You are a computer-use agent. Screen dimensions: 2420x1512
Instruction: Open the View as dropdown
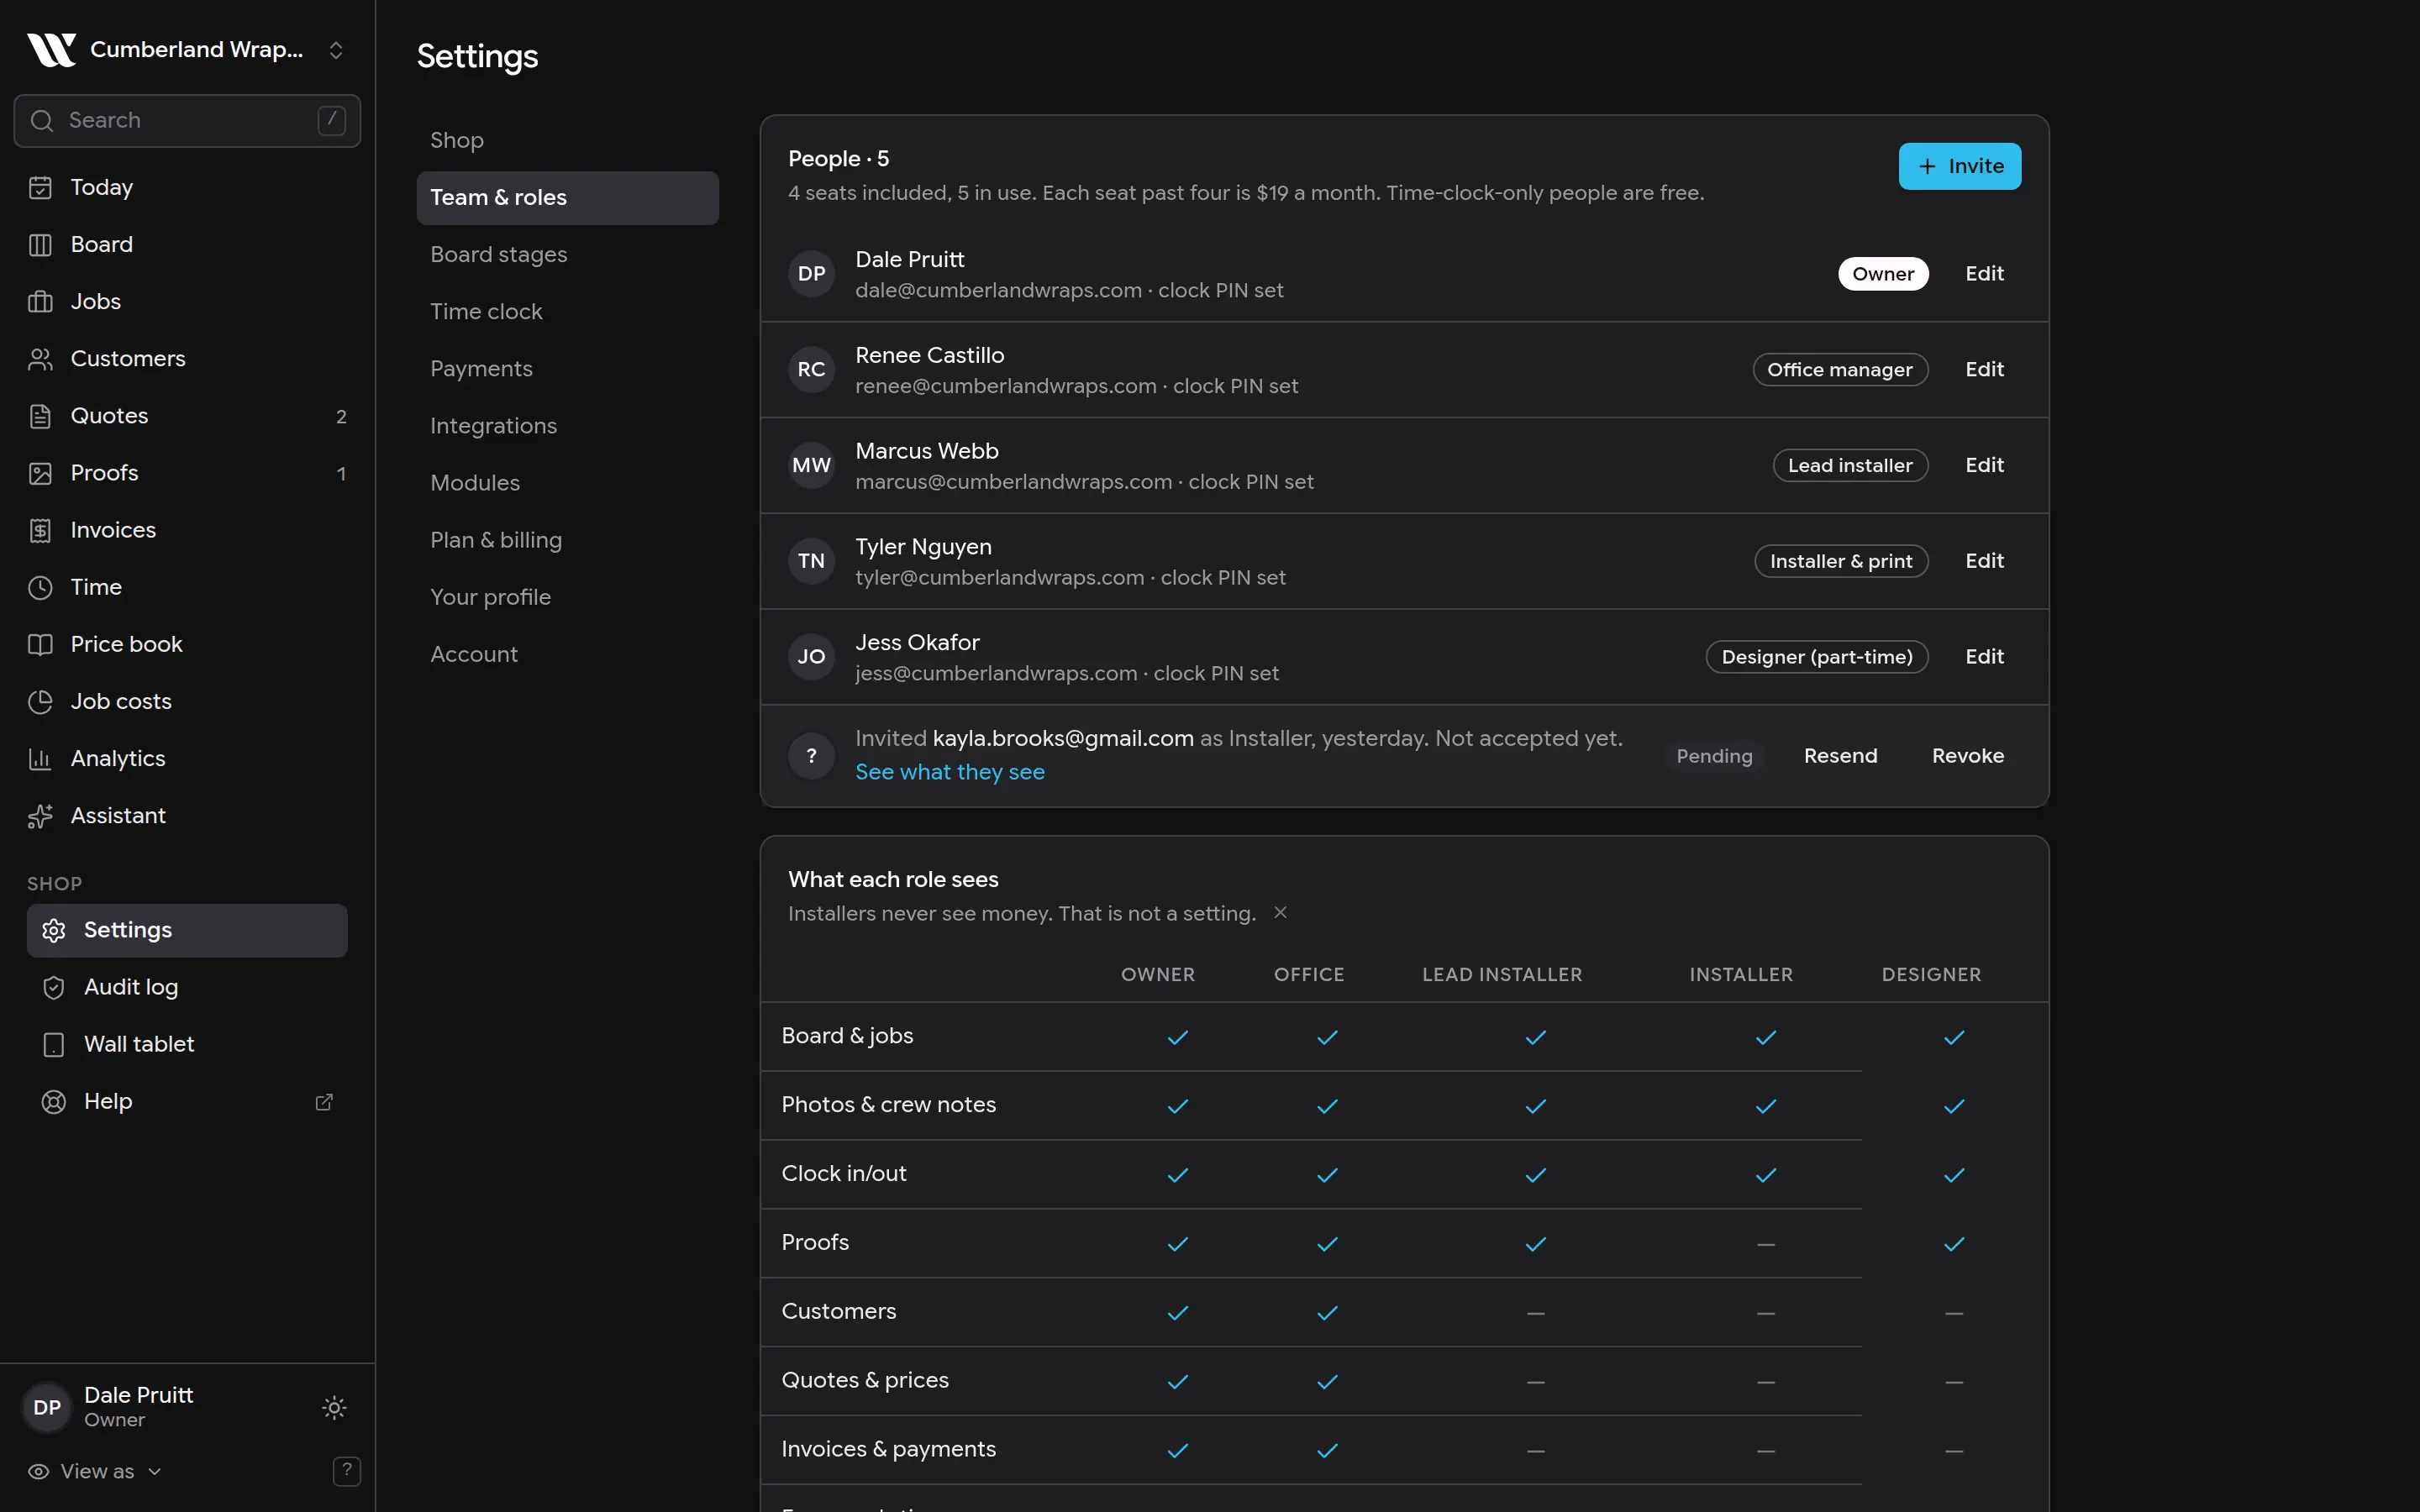(x=95, y=1471)
